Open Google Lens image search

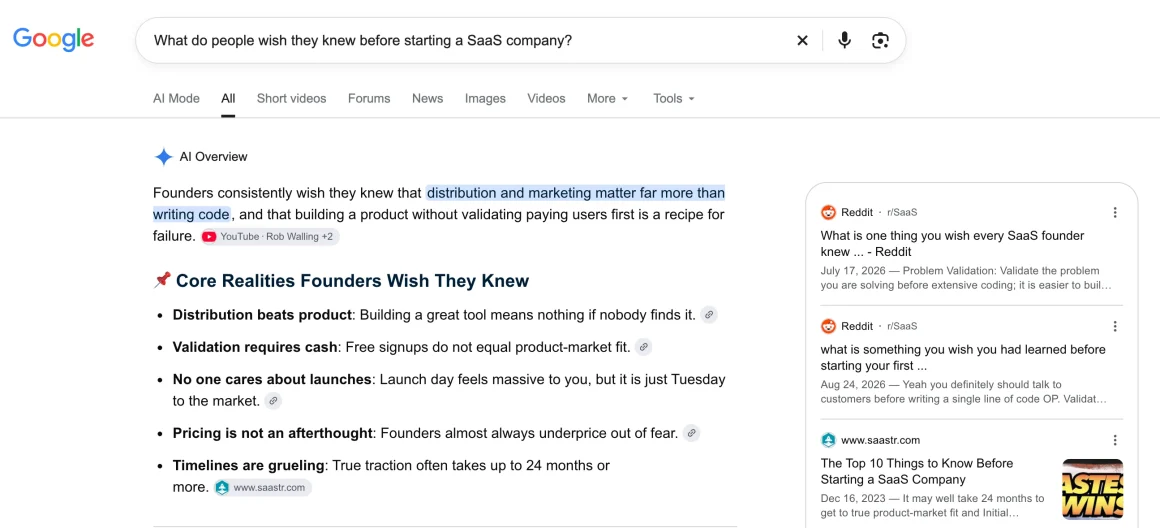point(880,41)
